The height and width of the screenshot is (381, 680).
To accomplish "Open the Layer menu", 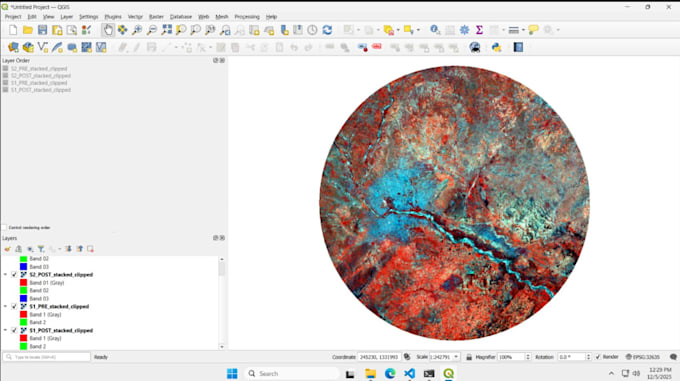I will (x=66, y=17).
